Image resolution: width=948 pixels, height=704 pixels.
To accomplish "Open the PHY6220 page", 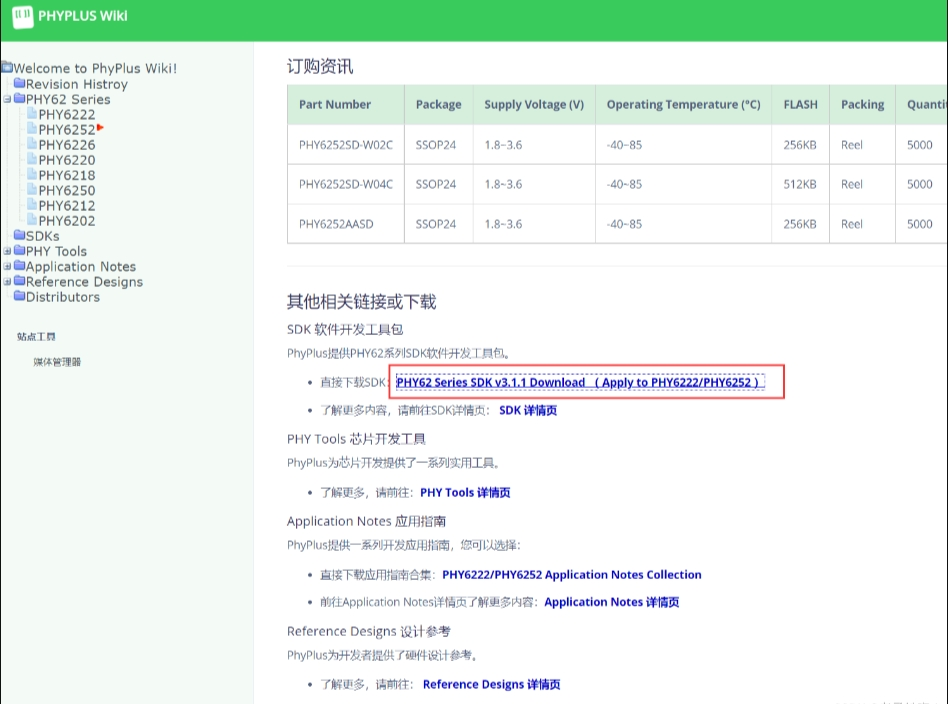I will 67,160.
